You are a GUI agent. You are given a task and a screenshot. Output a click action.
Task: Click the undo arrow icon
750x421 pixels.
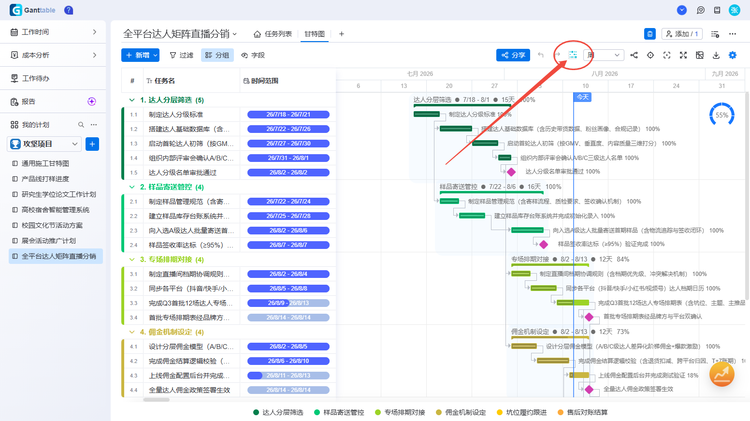540,55
